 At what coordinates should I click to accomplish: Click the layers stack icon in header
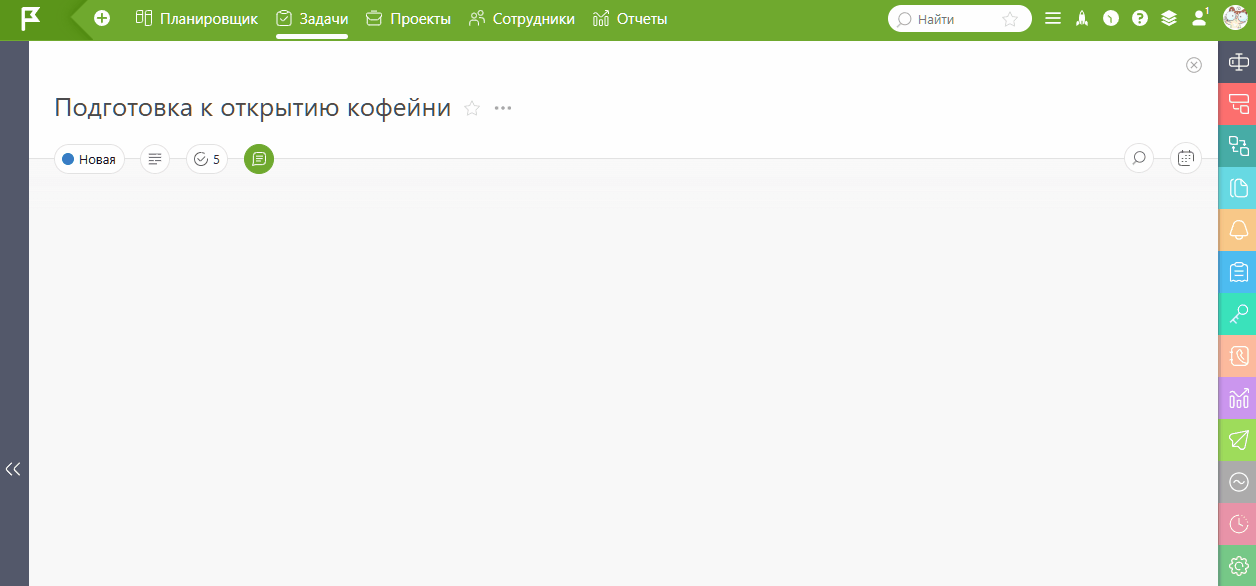coord(1169,19)
